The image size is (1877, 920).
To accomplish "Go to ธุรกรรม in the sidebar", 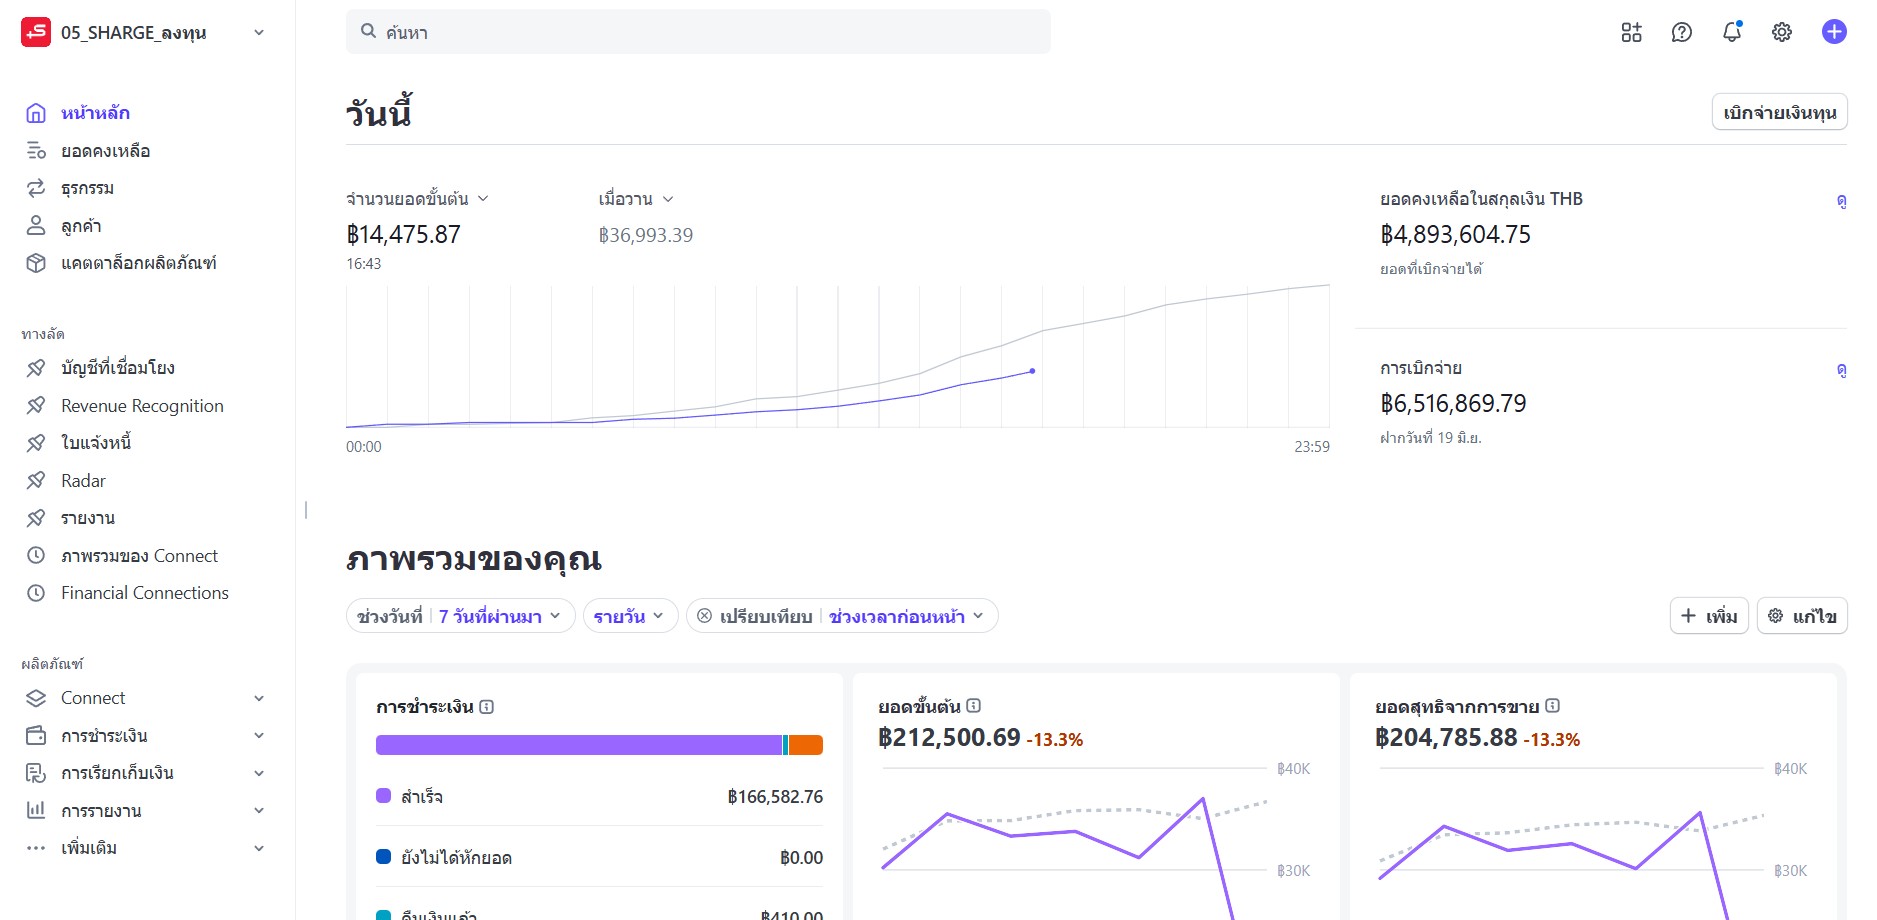I will point(87,188).
